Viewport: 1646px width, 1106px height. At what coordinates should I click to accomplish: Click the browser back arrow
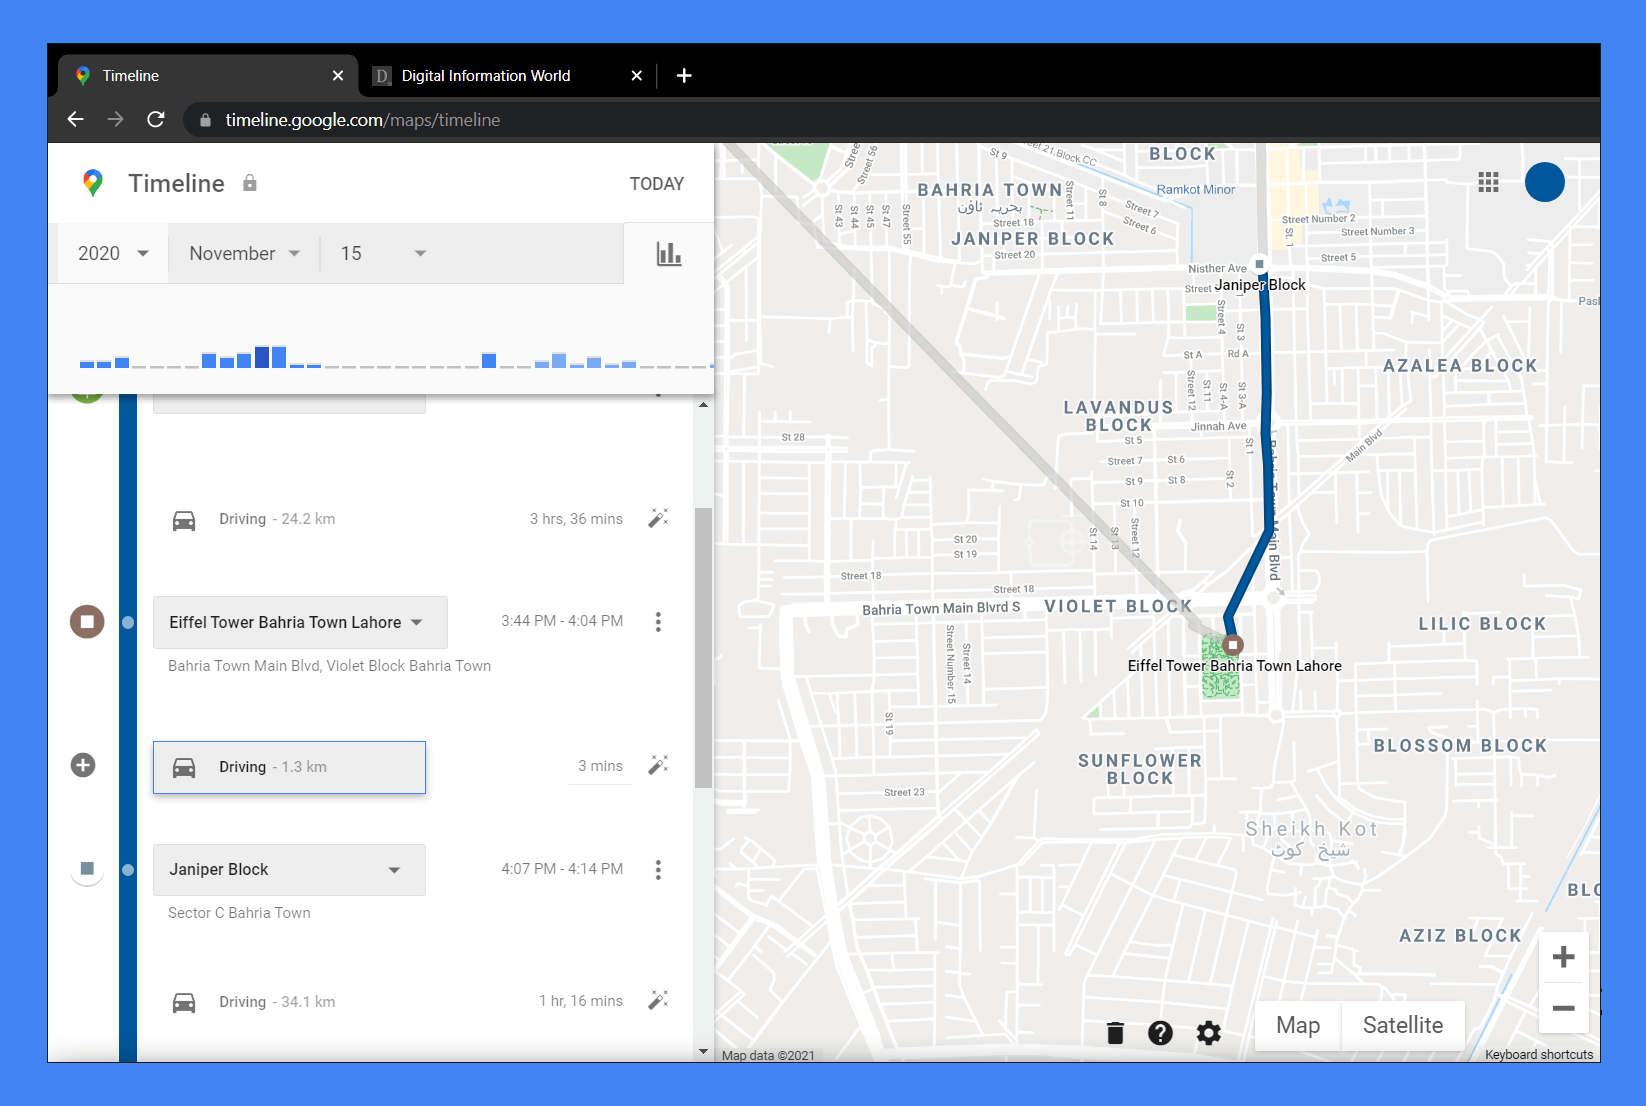click(x=75, y=119)
